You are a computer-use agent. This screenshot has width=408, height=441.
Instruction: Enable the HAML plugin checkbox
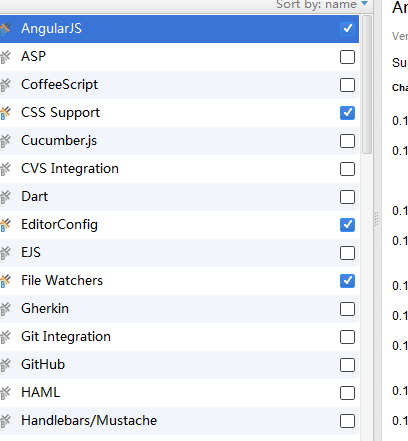[x=347, y=393]
